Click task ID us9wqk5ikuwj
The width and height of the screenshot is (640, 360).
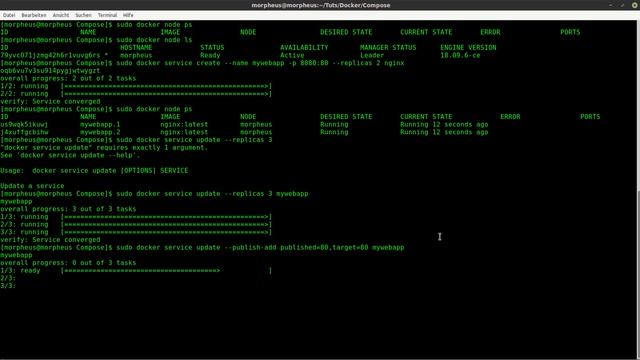click(24, 124)
